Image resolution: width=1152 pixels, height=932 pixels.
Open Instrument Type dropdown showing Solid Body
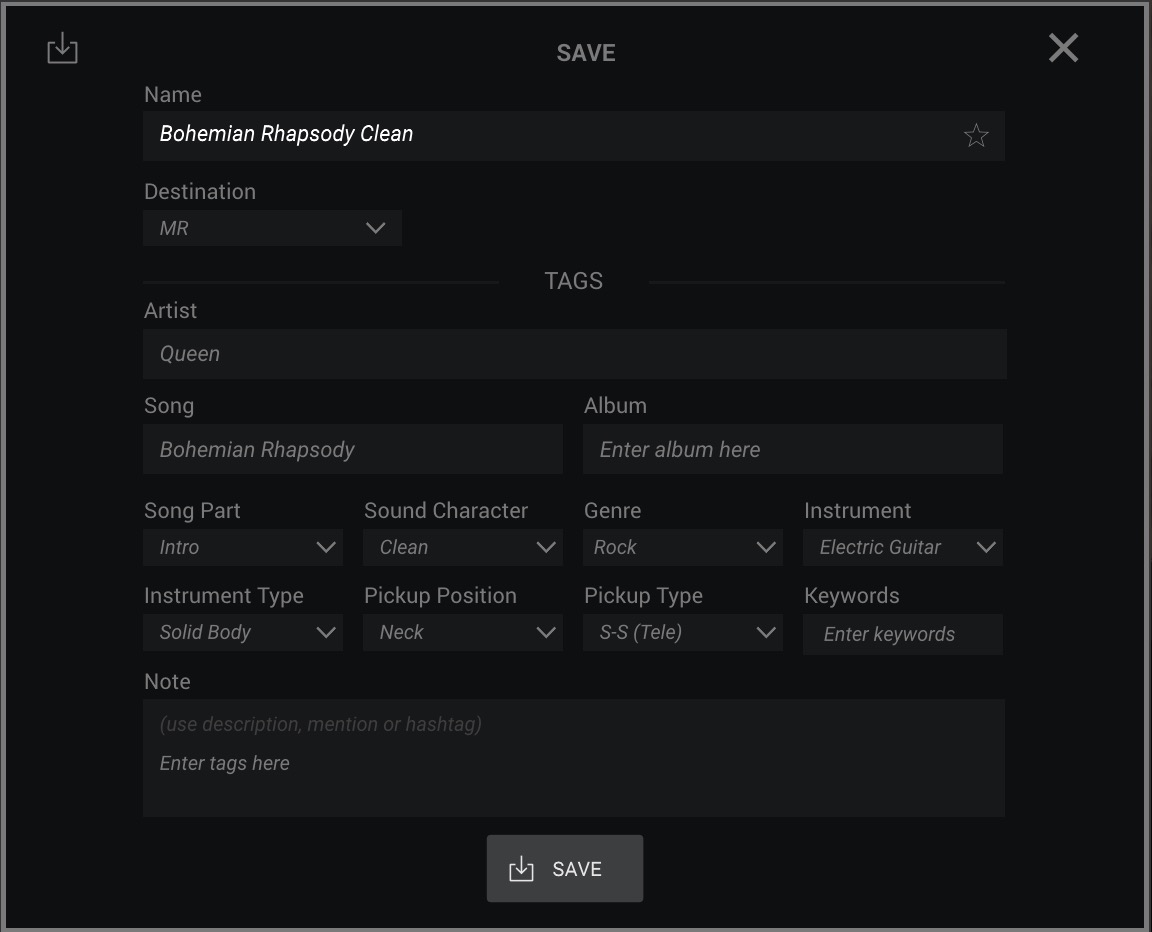click(x=243, y=632)
